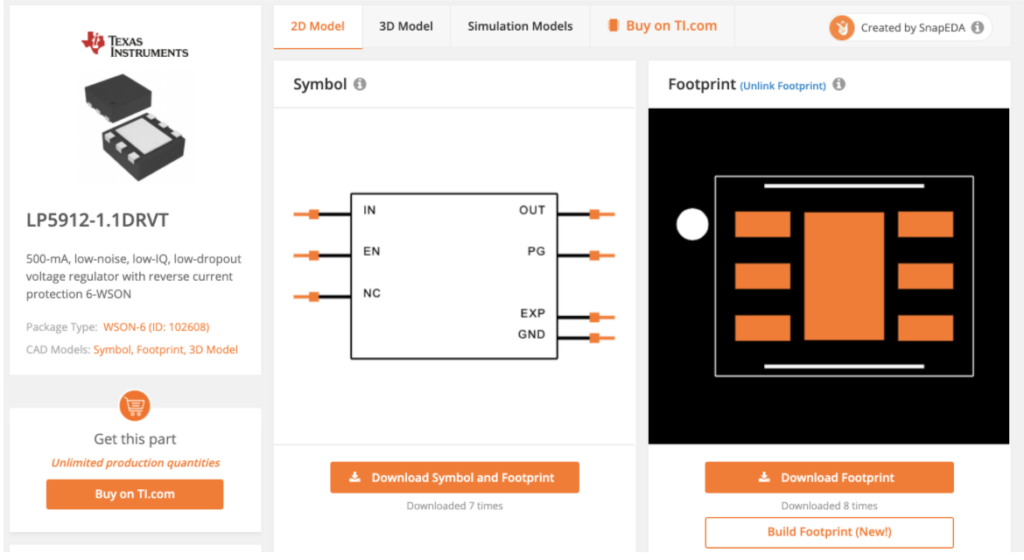Click the EN pin on the symbol
The image size is (1024, 560).
pyautogui.click(x=322, y=255)
